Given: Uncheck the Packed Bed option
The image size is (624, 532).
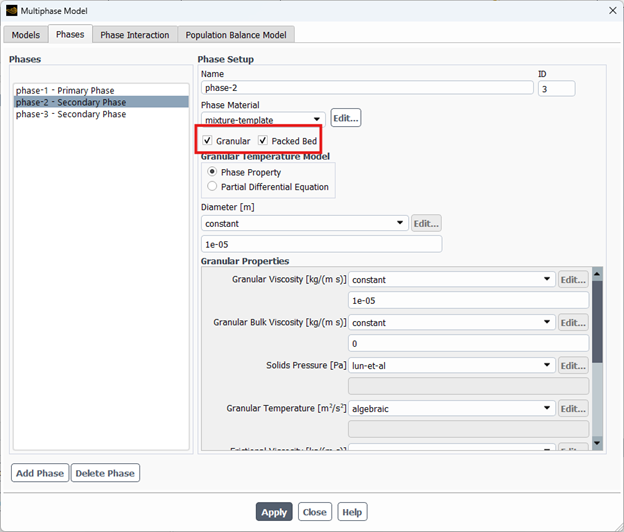Looking at the screenshot, I should click(x=263, y=141).
